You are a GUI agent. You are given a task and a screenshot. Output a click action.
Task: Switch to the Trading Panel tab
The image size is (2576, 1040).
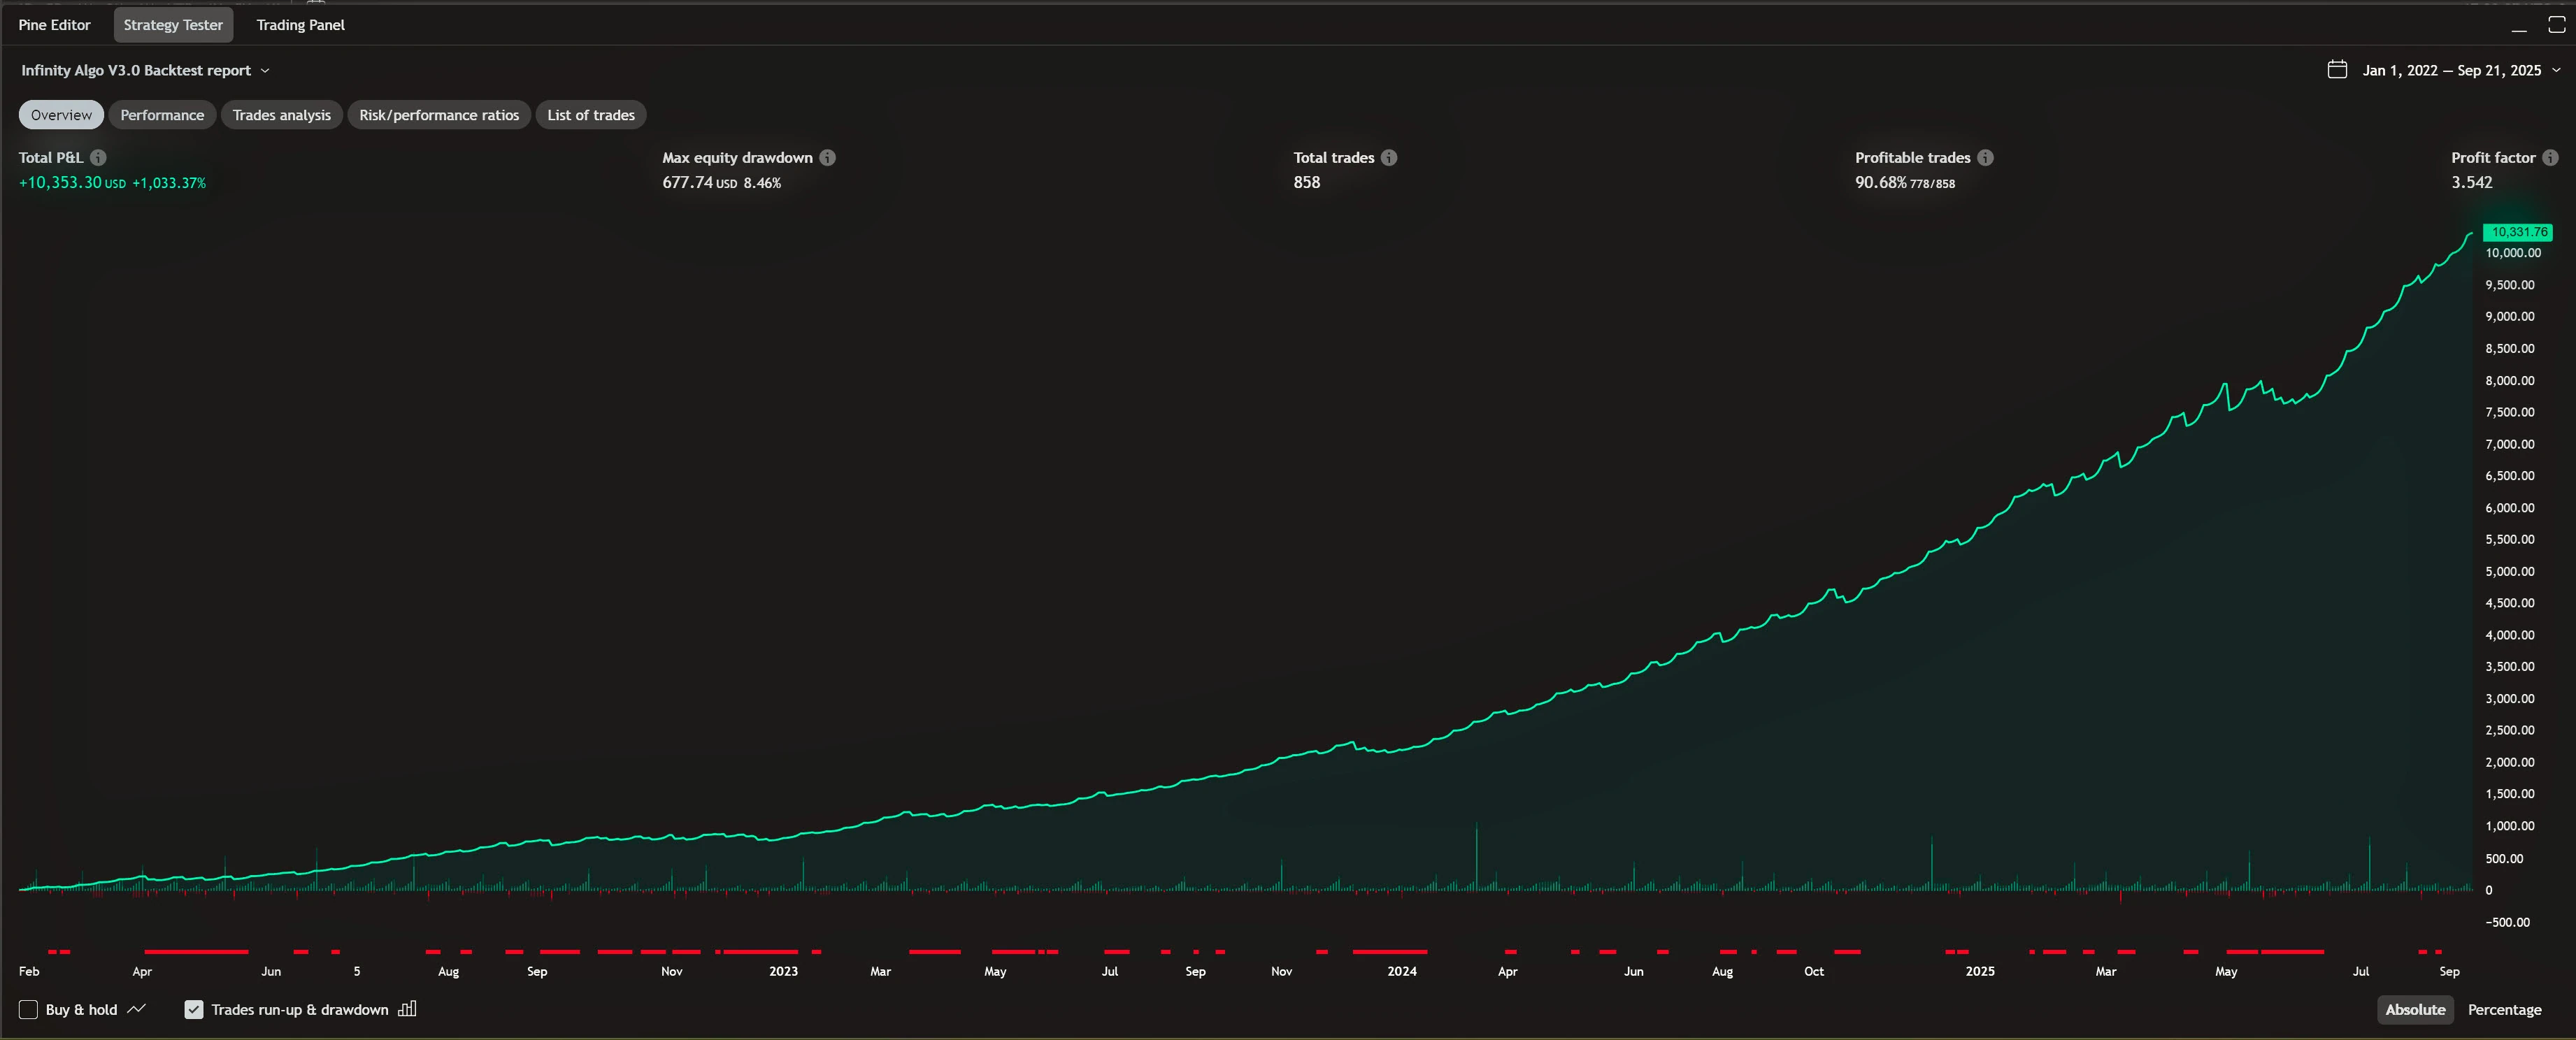[300, 25]
